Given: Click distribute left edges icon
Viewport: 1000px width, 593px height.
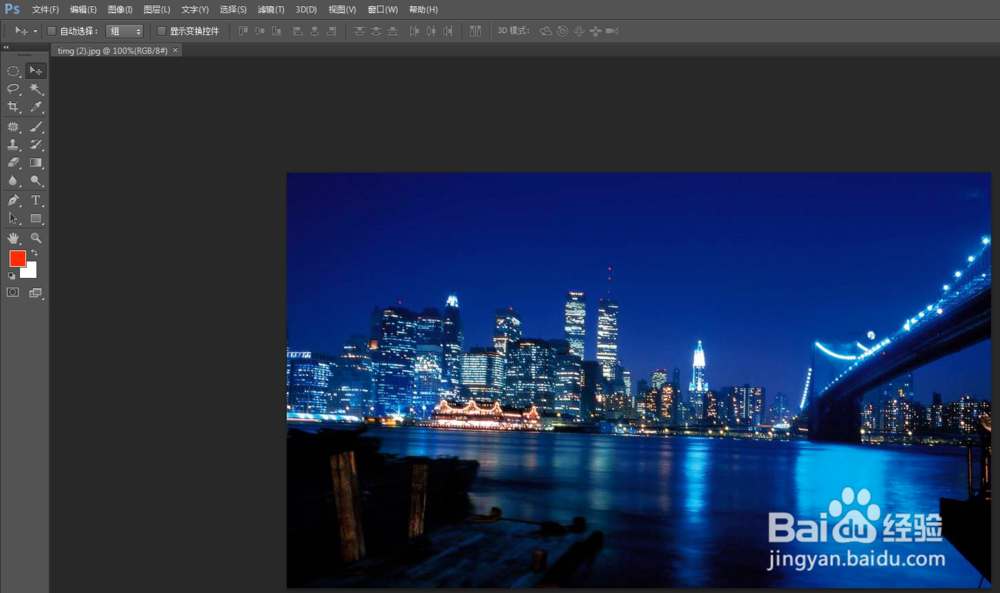Looking at the screenshot, I should (x=415, y=31).
